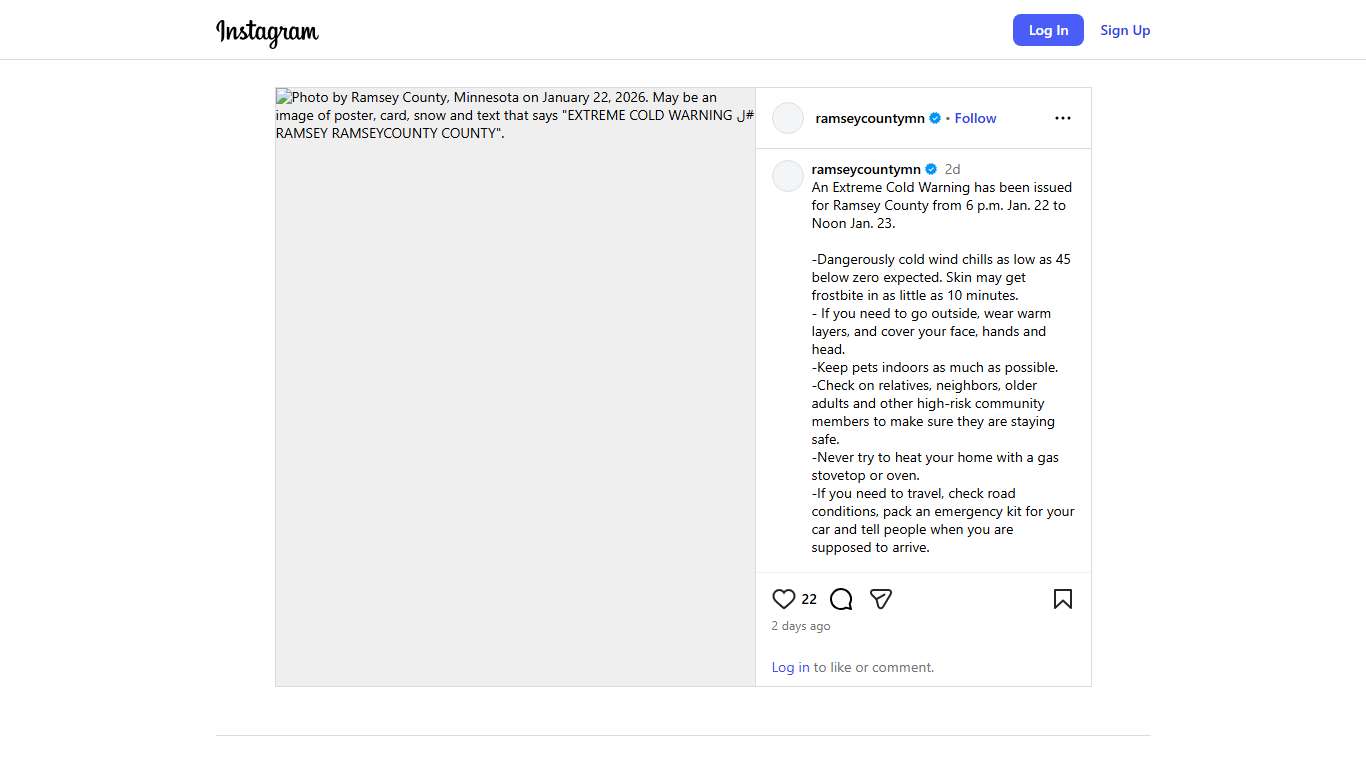The image size is (1366, 768).
Task: Click the Log In button
Action: tap(1048, 30)
